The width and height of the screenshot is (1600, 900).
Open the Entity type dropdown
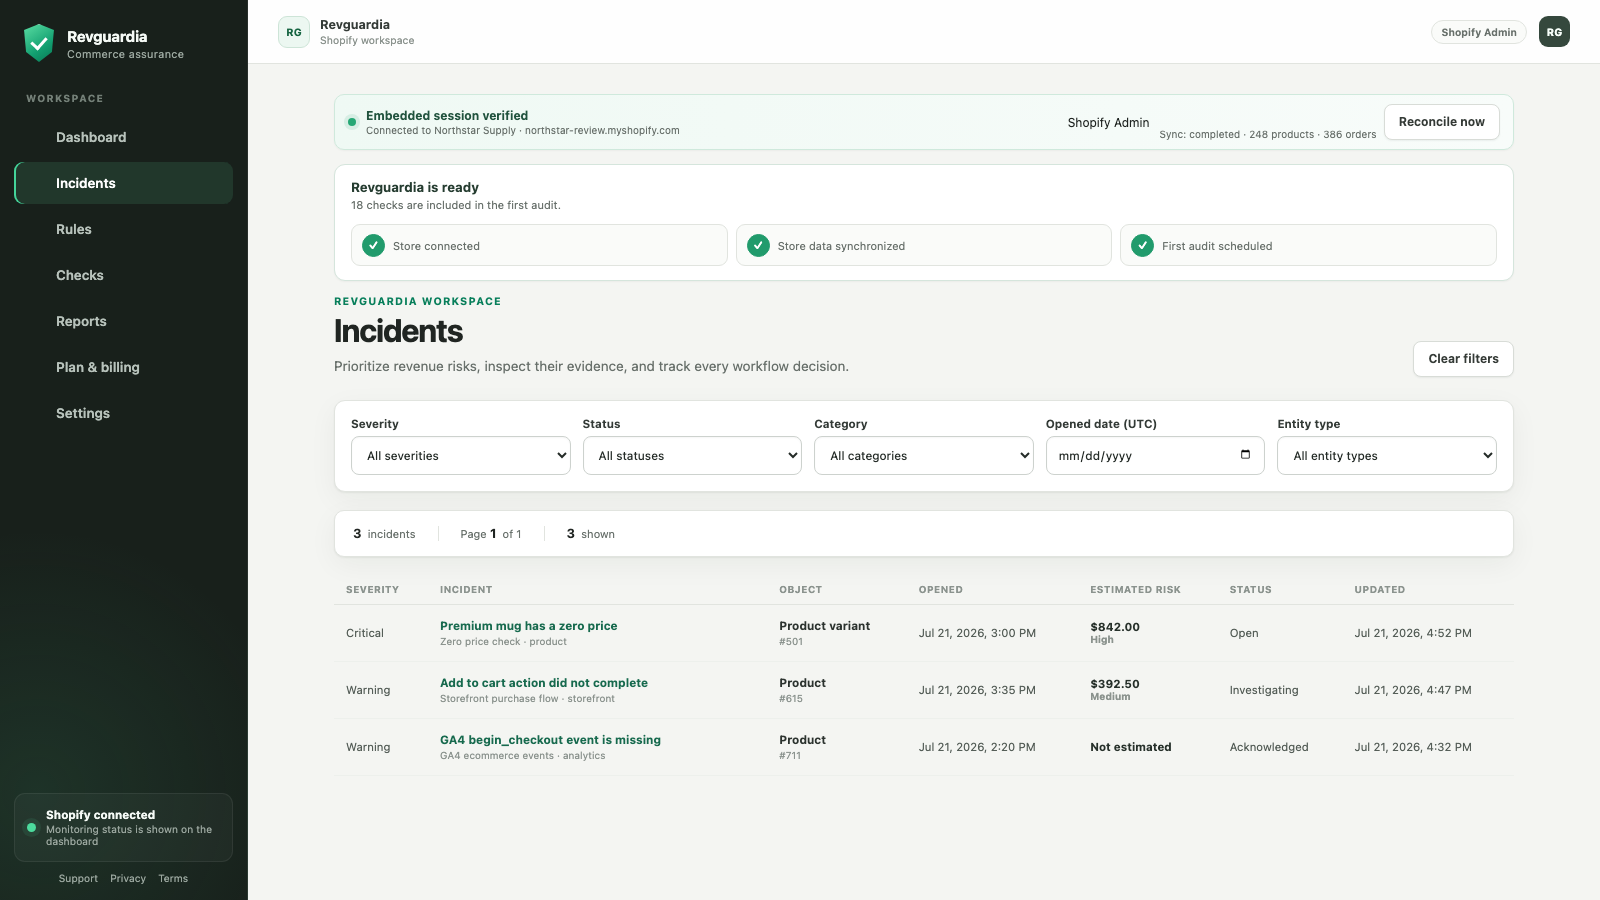pyautogui.click(x=1387, y=456)
